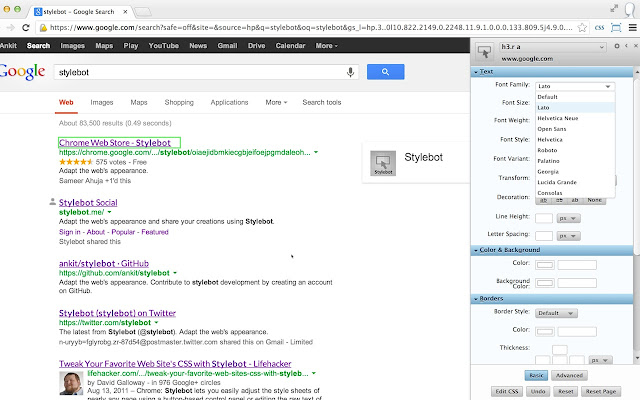Expand More search filter tab
Image resolution: width=640 pixels, height=400 pixels.
[276, 102]
